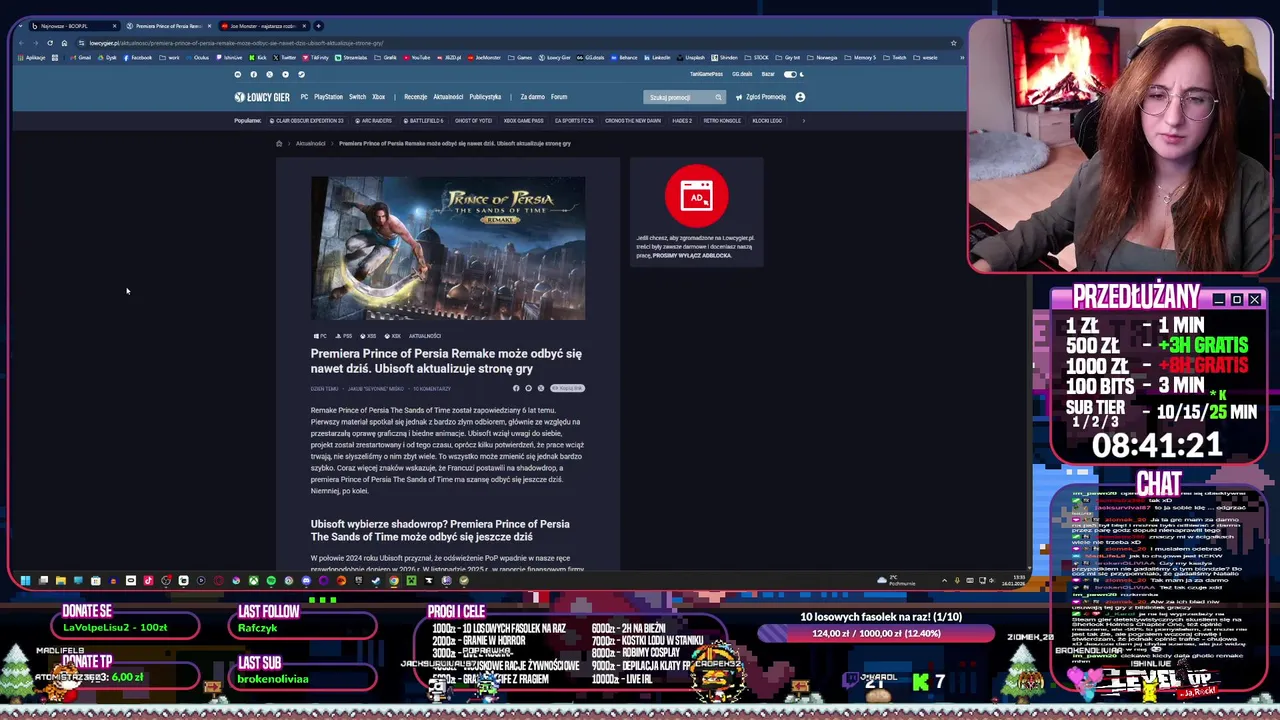This screenshot has height=720, width=1280.
Task: Click the Zgłoś Promocję tag icon
Action: pyautogui.click(x=738, y=97)
